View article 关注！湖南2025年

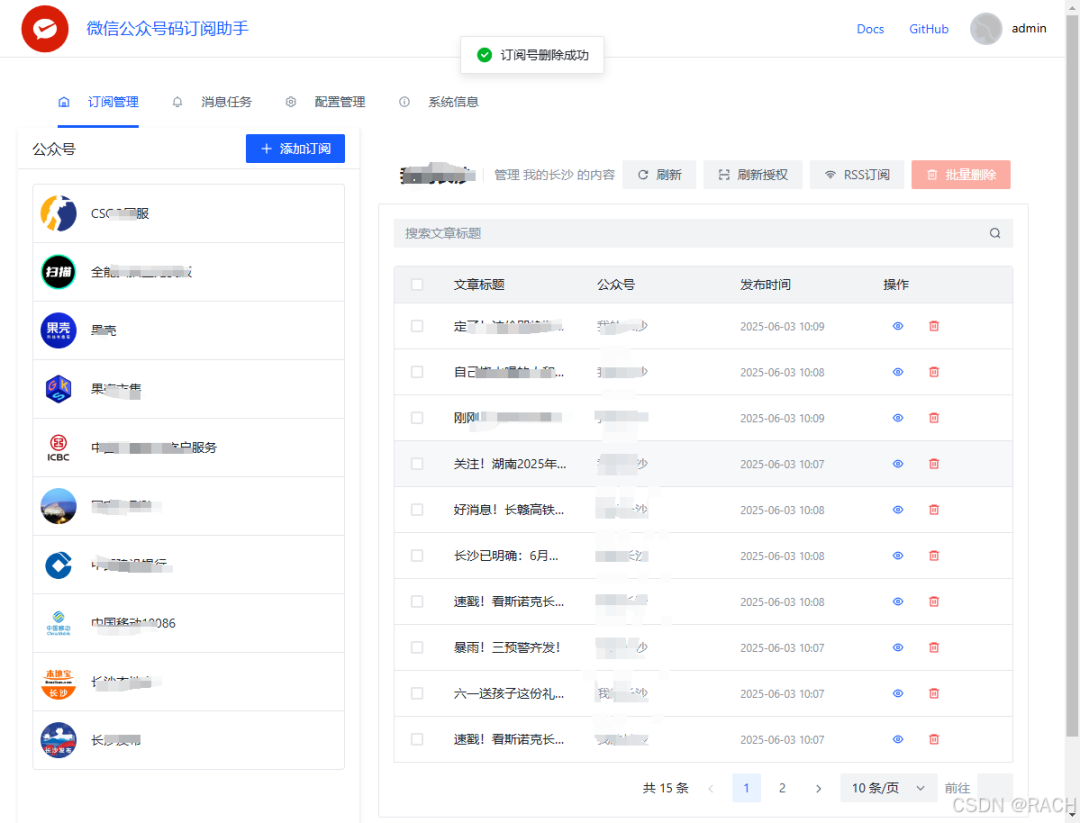click(897, 463)
